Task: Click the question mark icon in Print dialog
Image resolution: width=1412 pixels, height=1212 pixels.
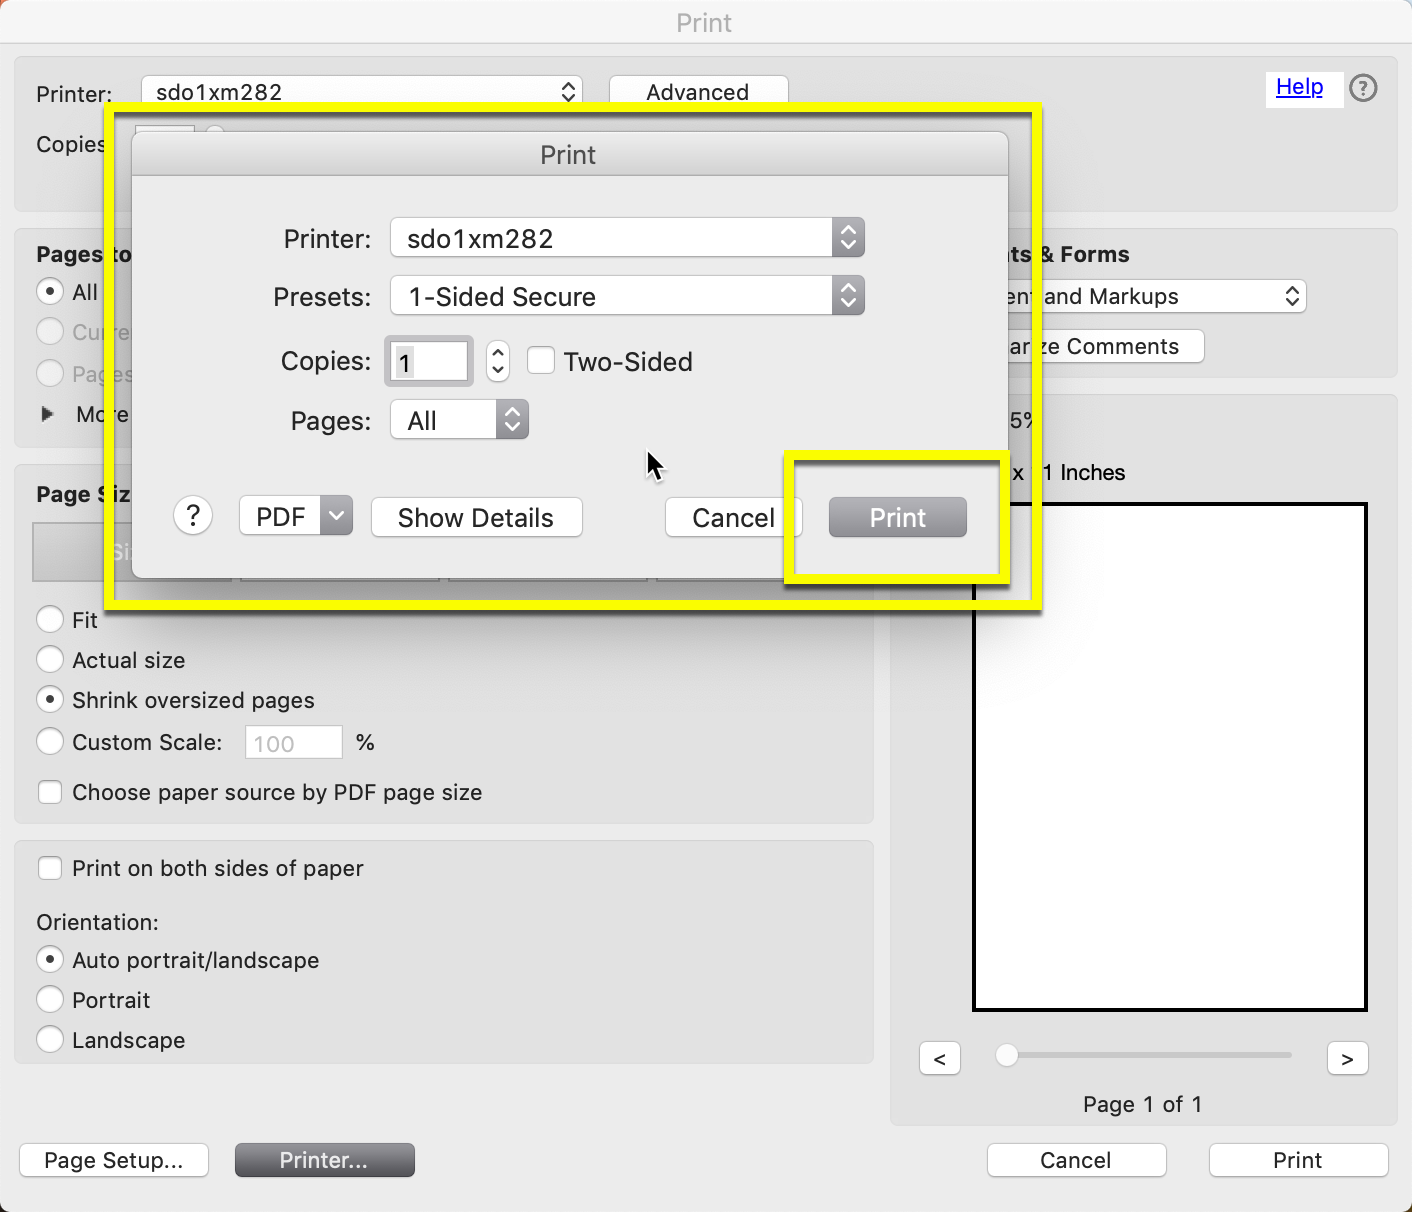Action: (x=193, y=516)
